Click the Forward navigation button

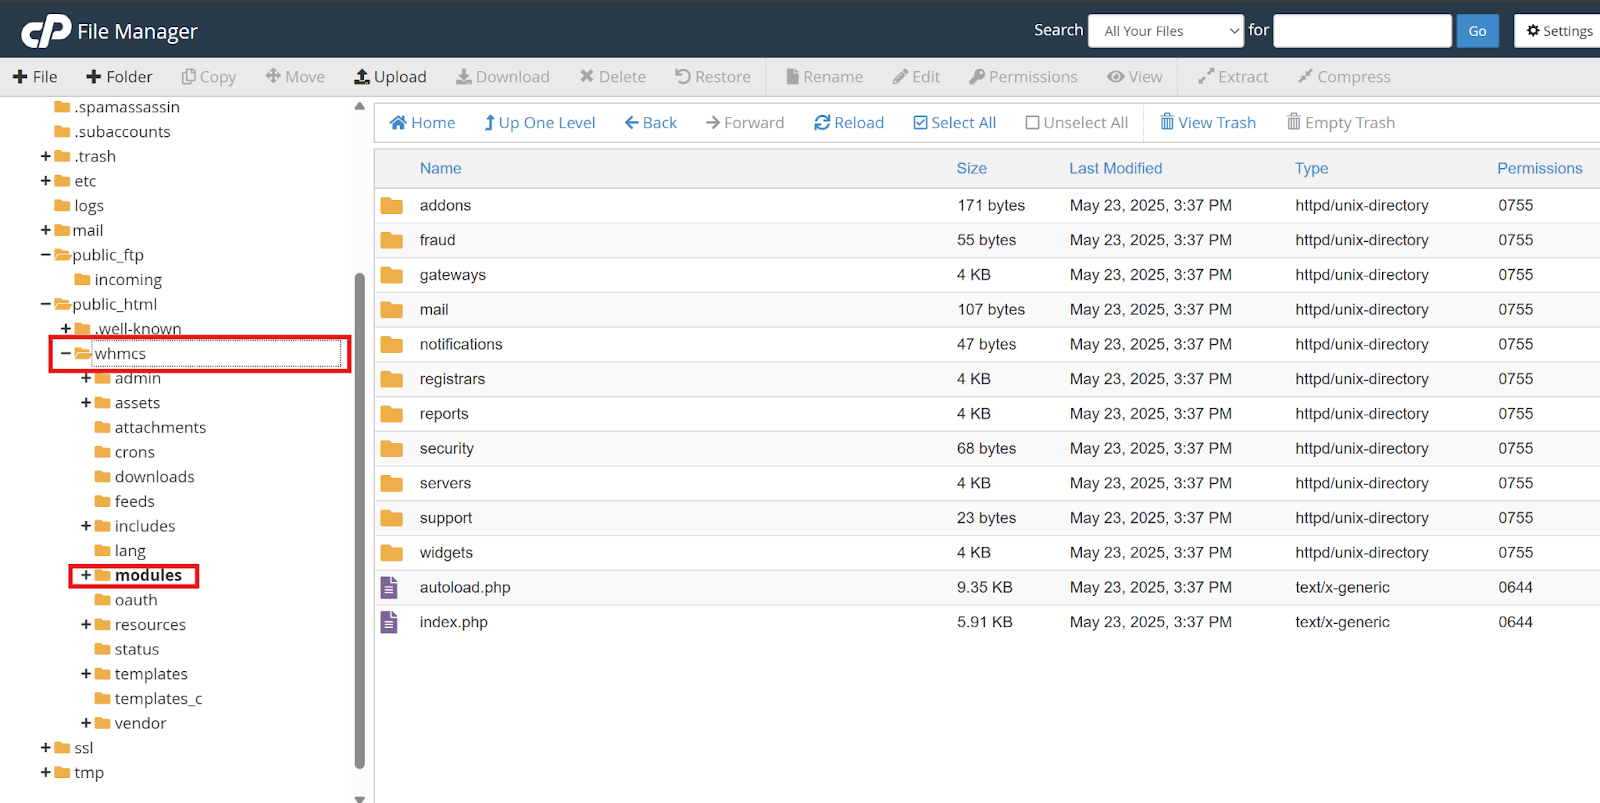coord(745,123)
